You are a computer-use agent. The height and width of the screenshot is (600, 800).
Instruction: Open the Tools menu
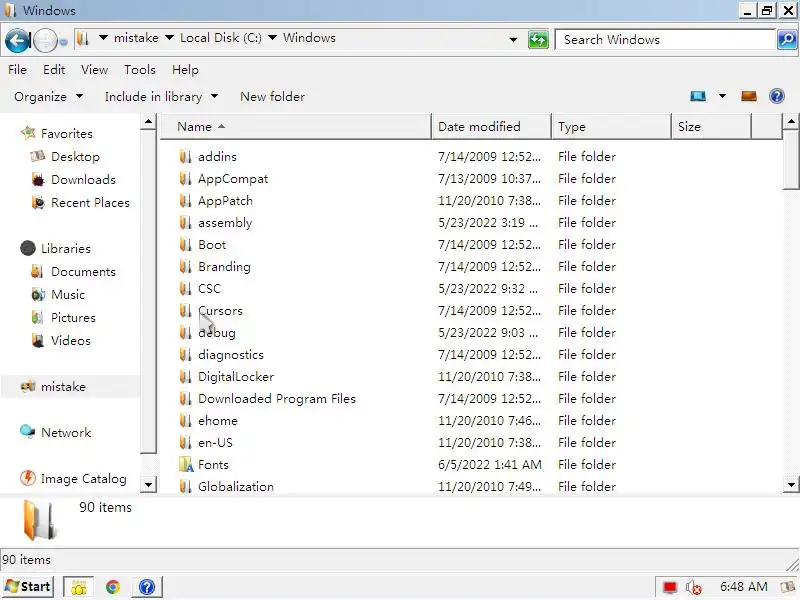click(140, 69)
